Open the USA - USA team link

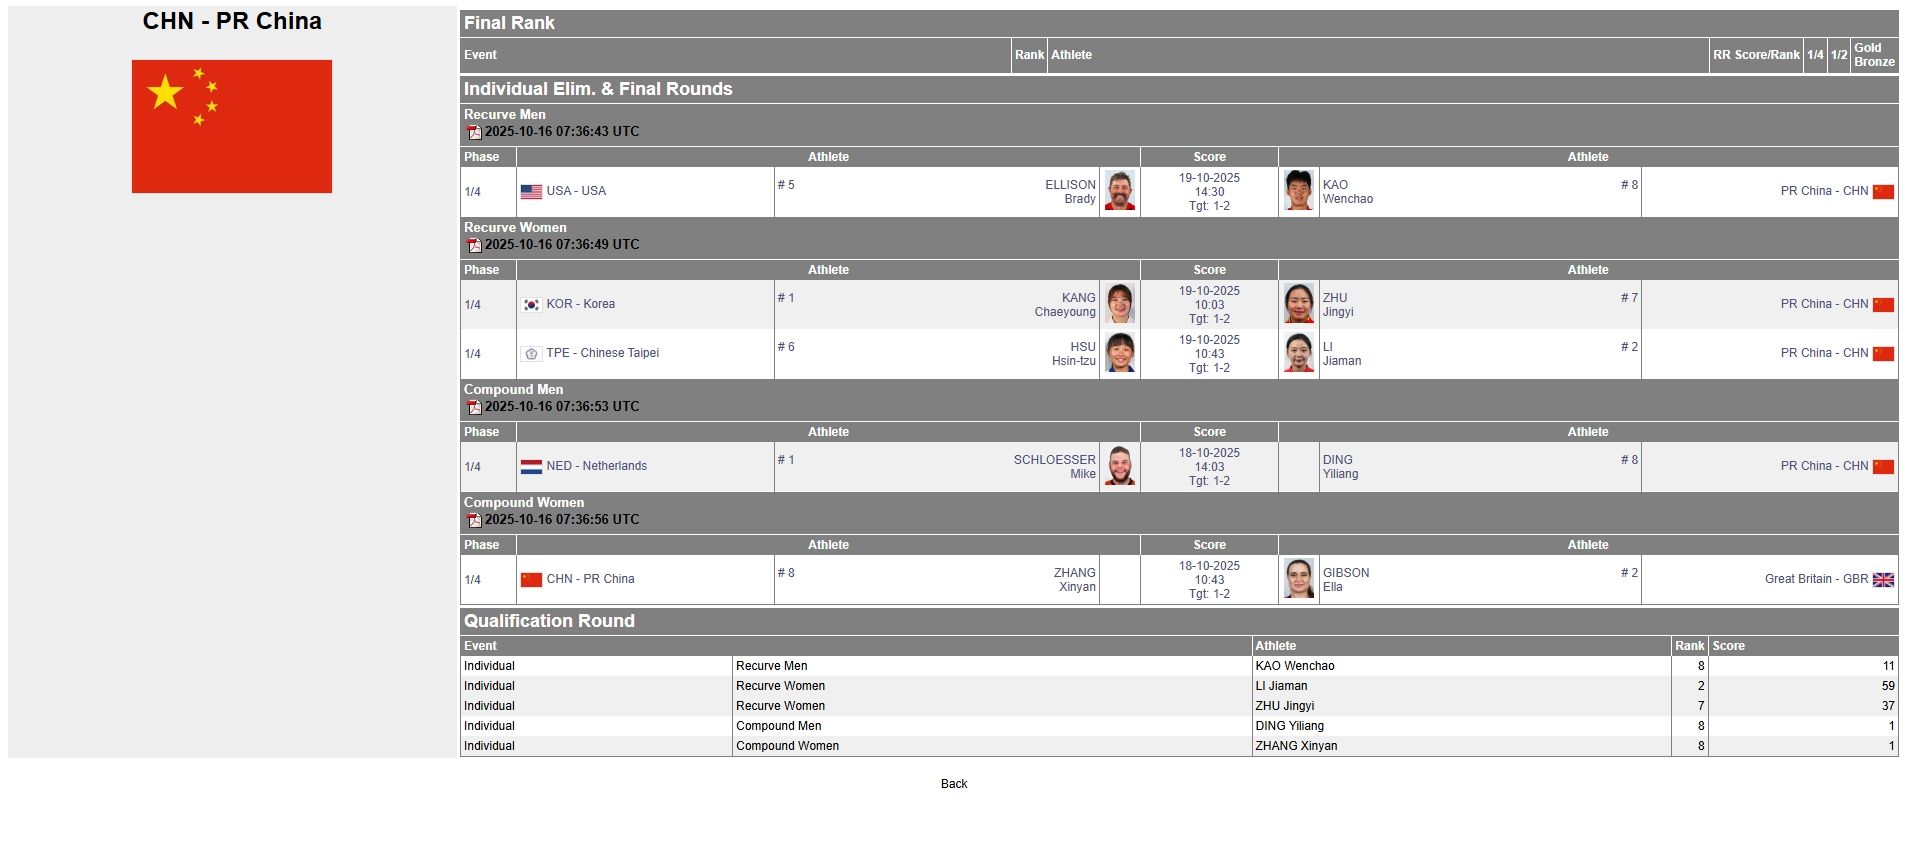576,191
